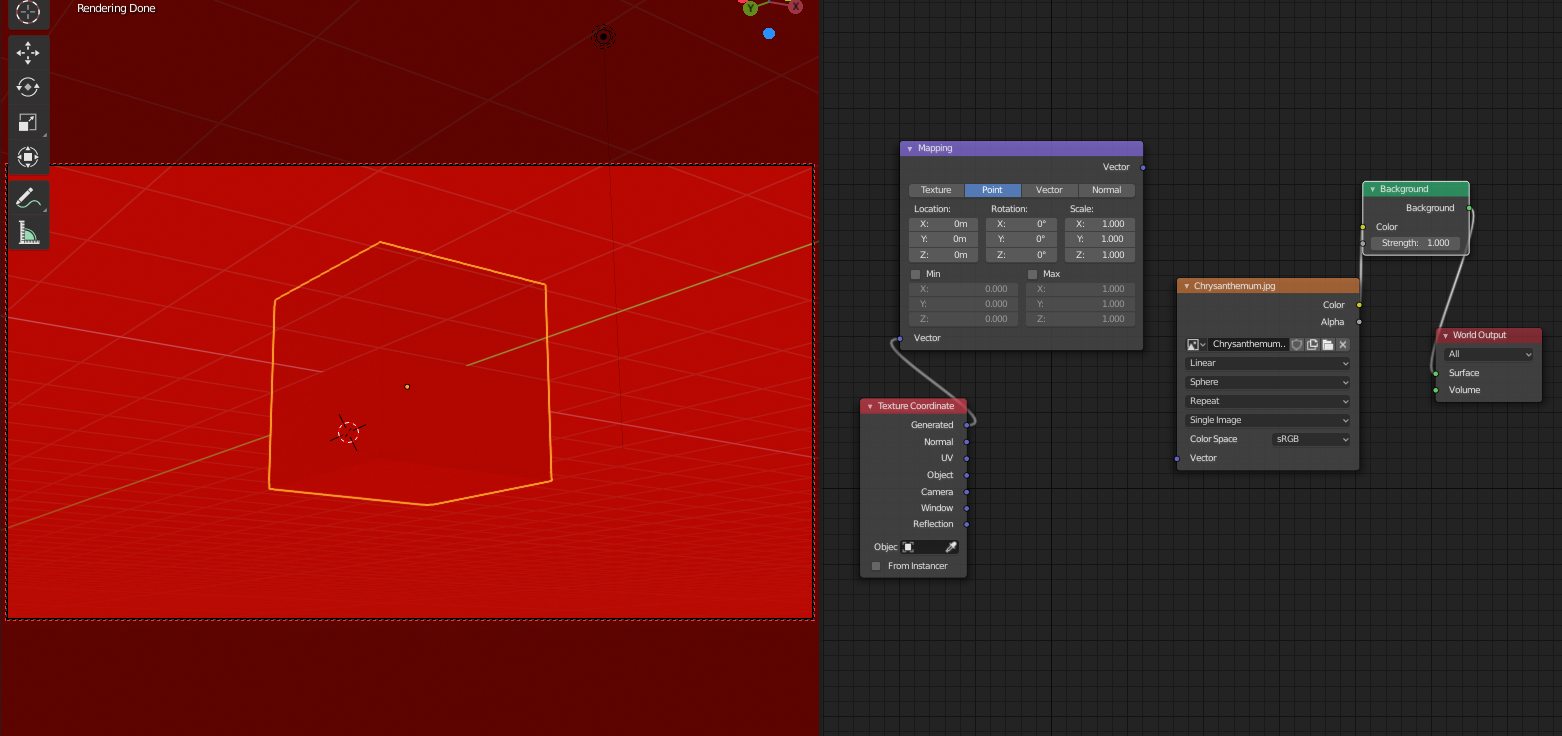Click Chrysanthemum Alpha output socket
This screenshot has width=1562, height=736.
(1359, 322)
